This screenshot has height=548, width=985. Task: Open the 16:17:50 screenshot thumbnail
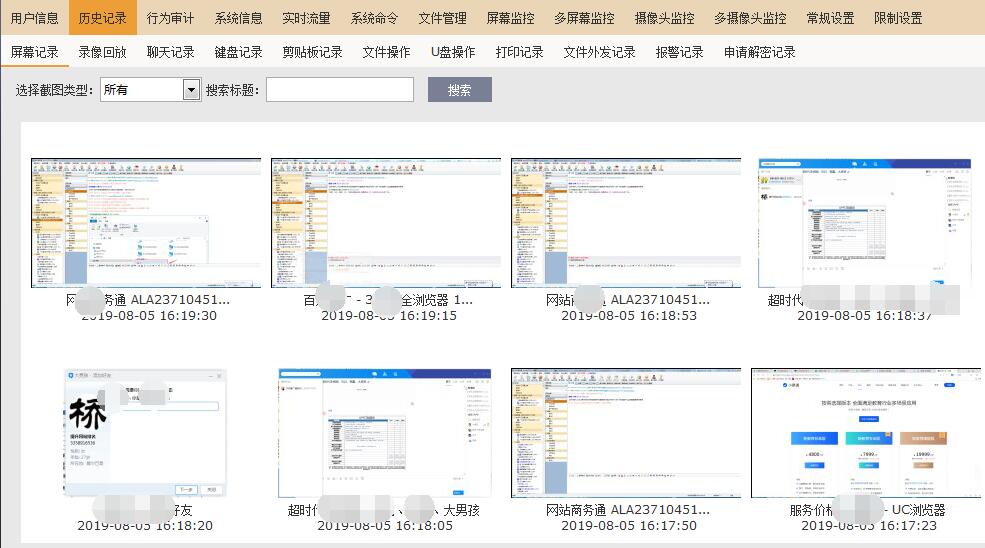[x=626, y=433]
